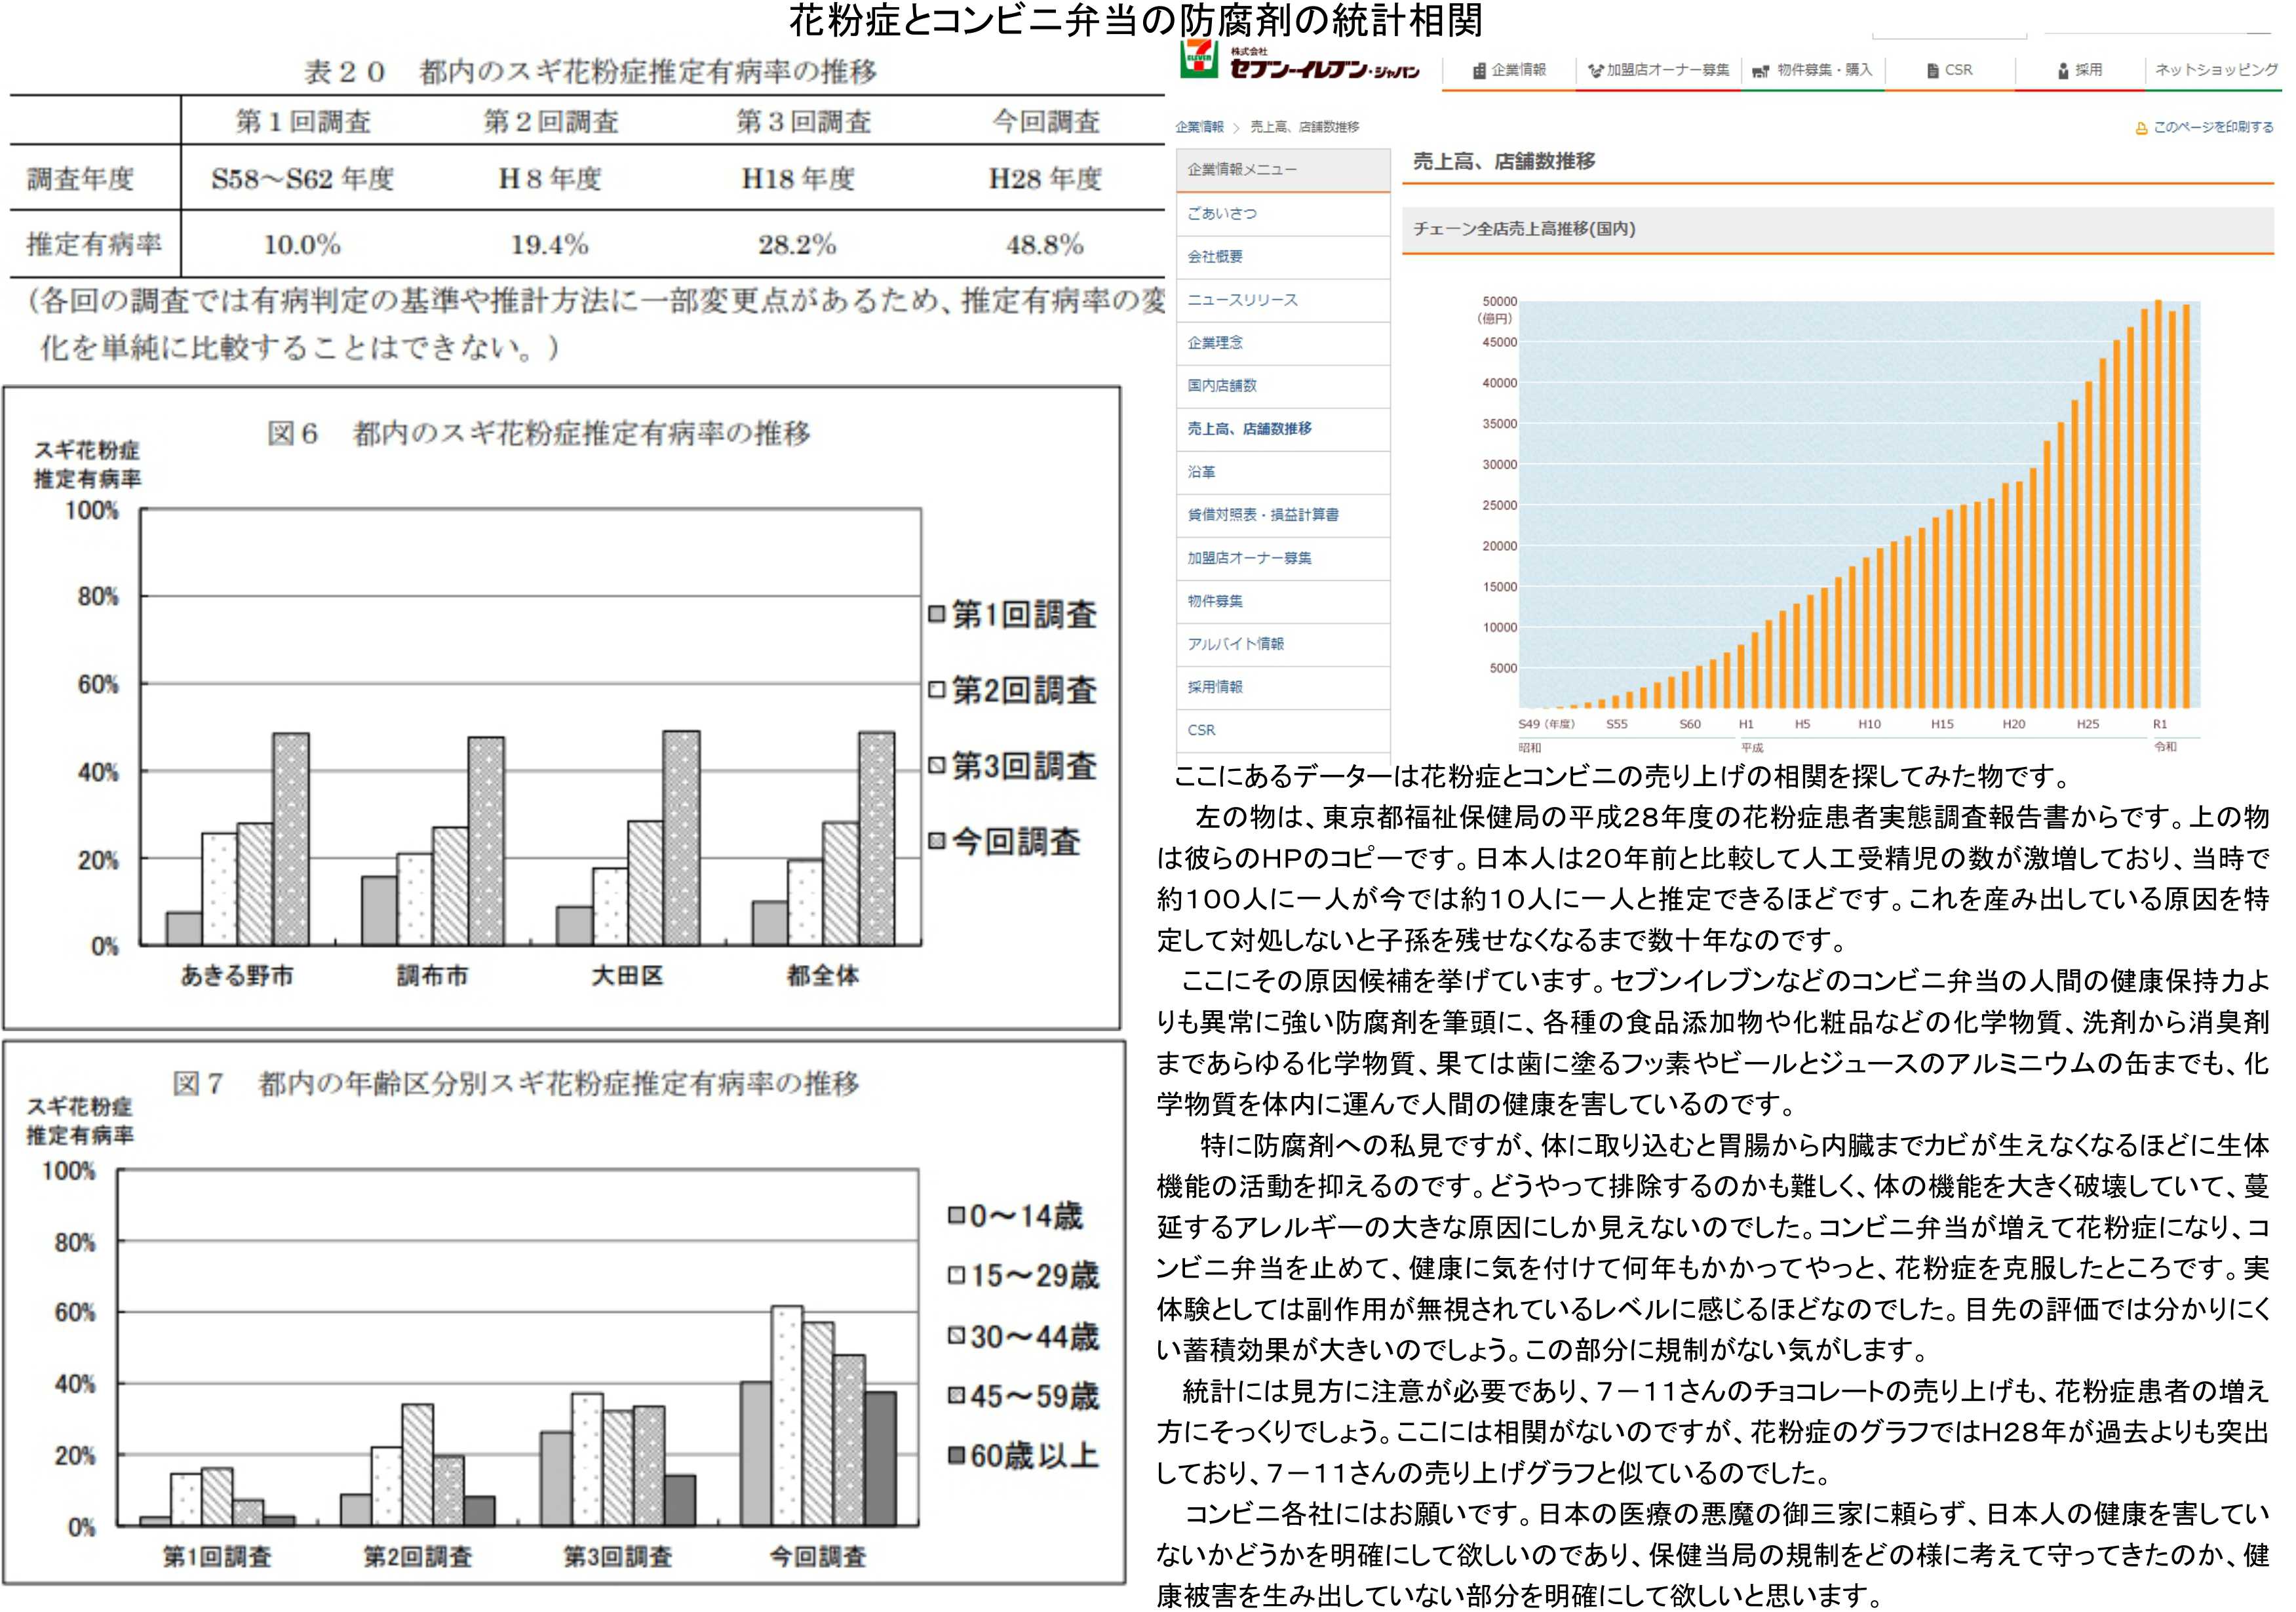Open ニュースリリース in the sidebar menu

[x=1283, y=300]
